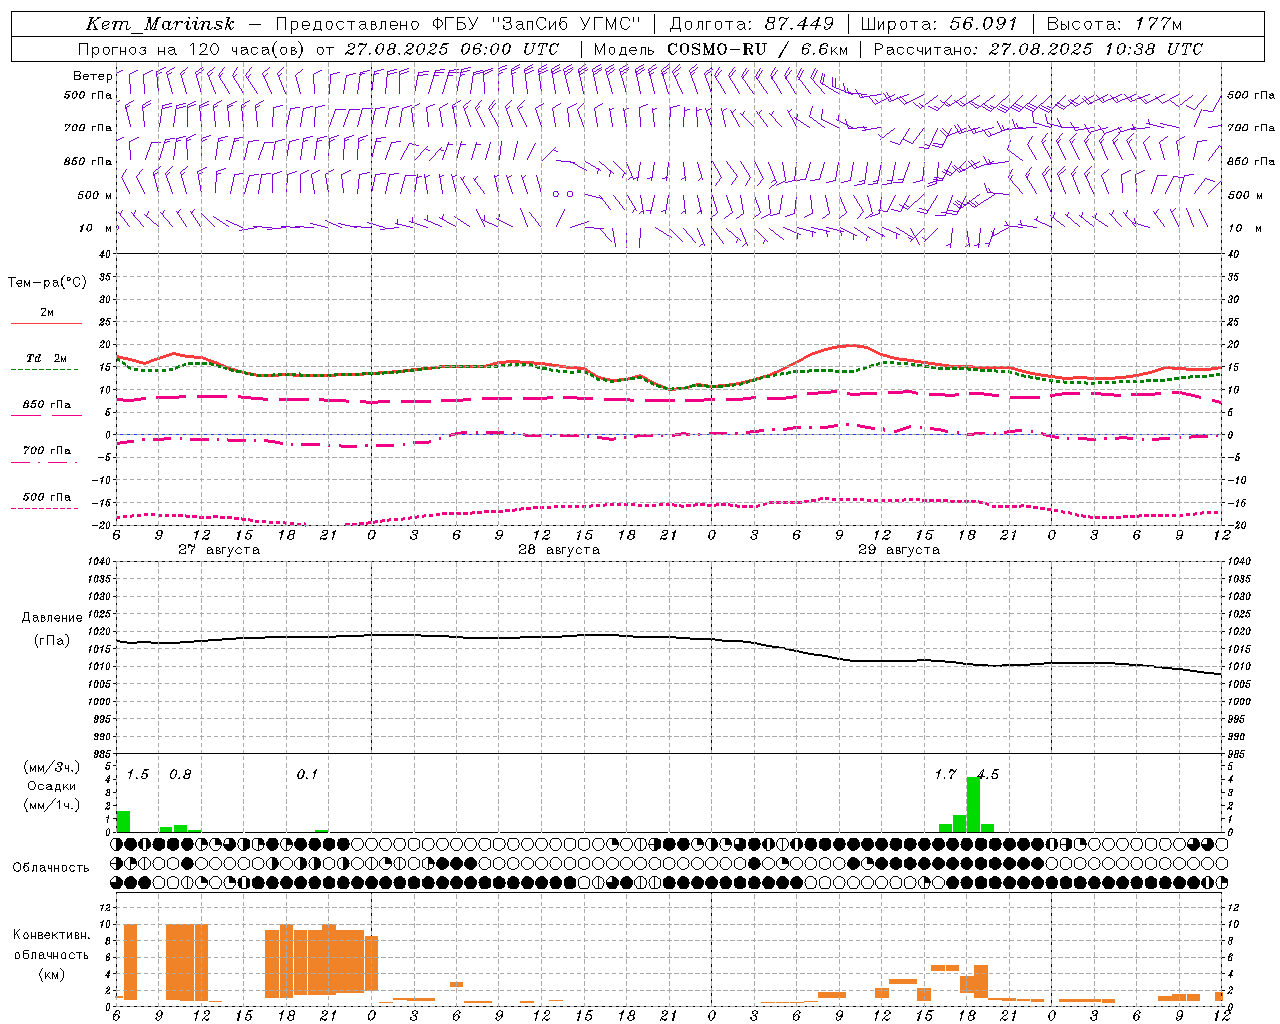Click the Ветер wind panel label
The width and height of the screenshot is (1280, 1024).
pos(92,76)
